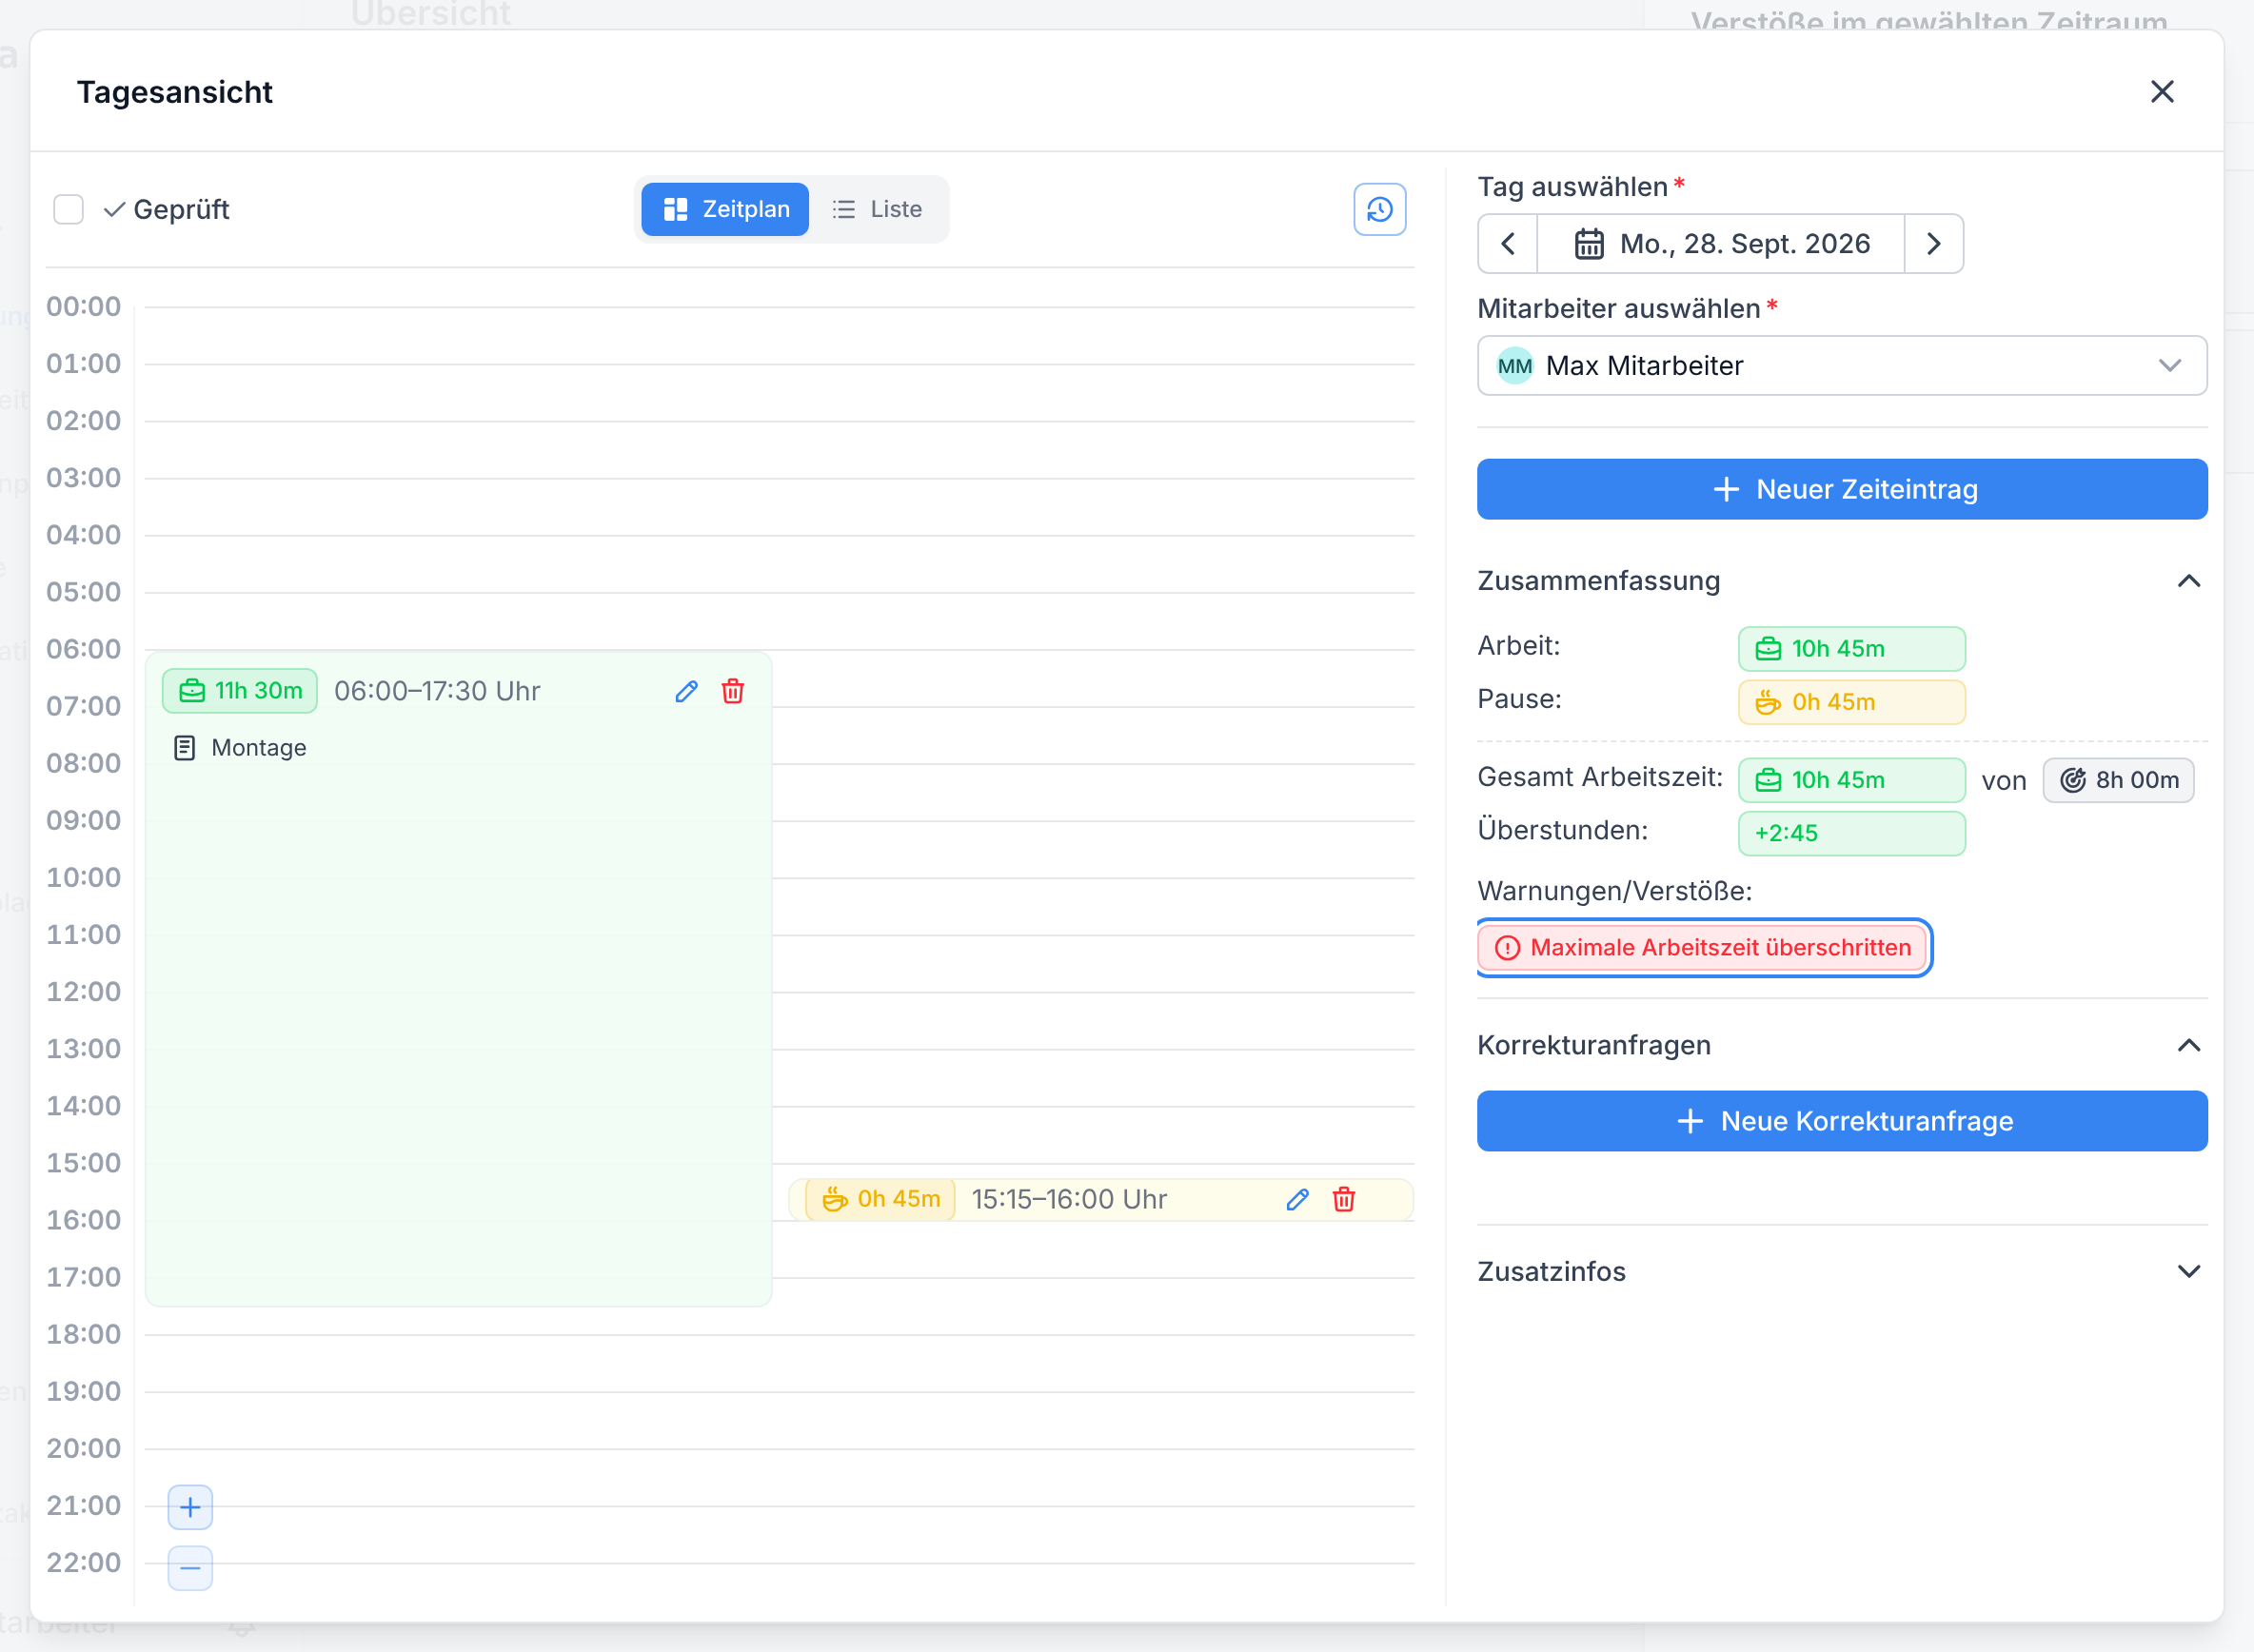Edit the 15:15–16:00 break entry
2254x1652 pixels.
click(x=1297, y=1199)
